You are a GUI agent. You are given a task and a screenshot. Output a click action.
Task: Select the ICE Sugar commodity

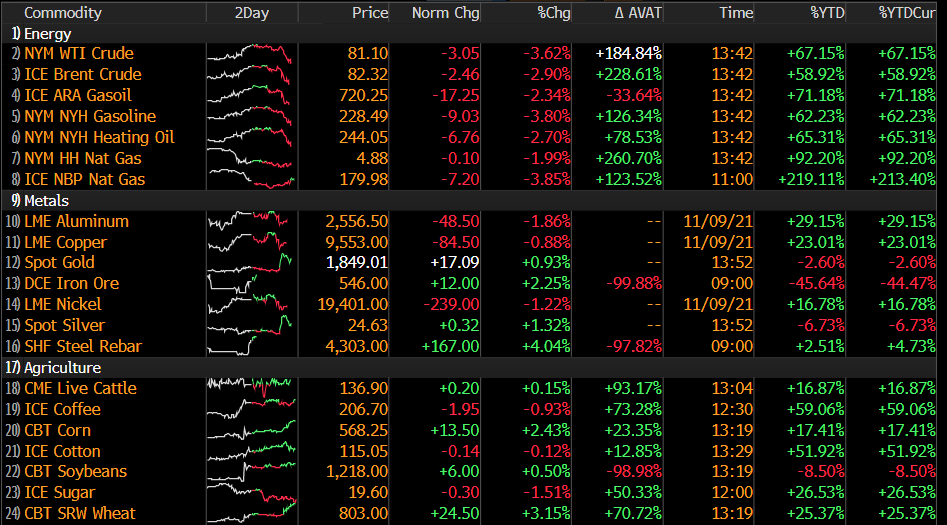click(59, 493)
